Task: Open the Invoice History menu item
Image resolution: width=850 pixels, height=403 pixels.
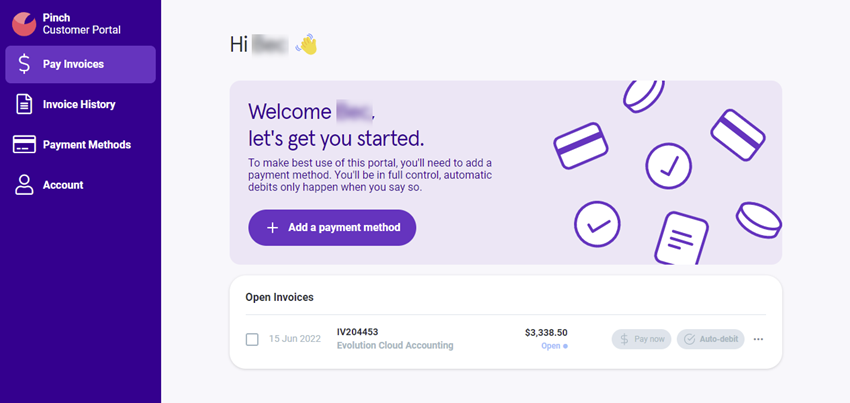Action: point(79,104)
